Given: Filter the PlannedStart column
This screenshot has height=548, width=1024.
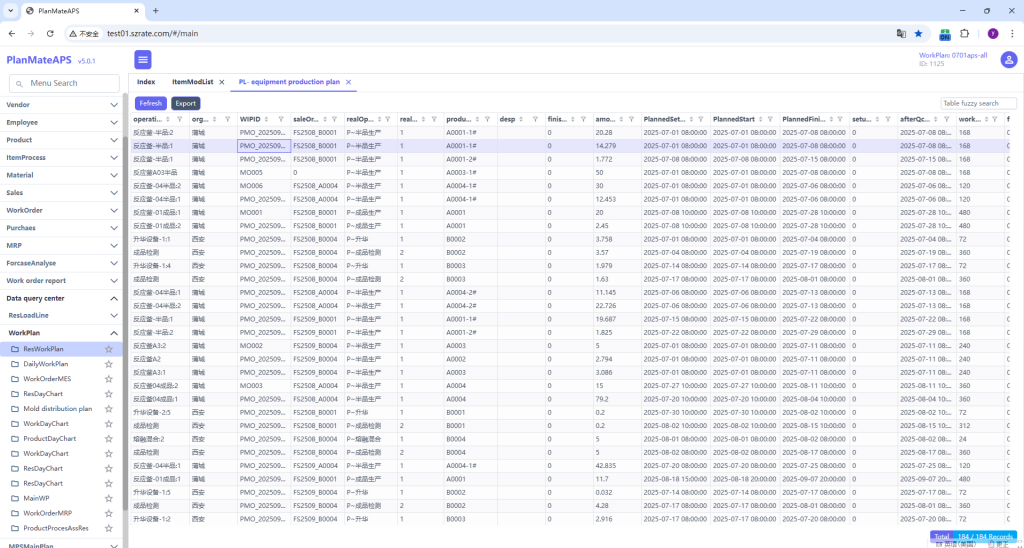Looking at the screenshot, I should point(771,120).
